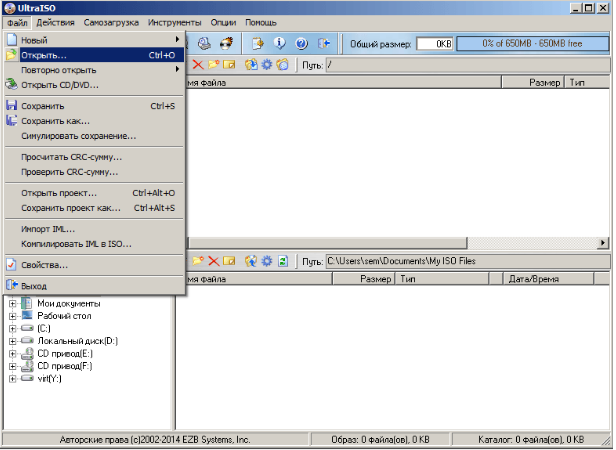
Task: Sort by Размер column in the image pane
Action: (x=533, y=83)
